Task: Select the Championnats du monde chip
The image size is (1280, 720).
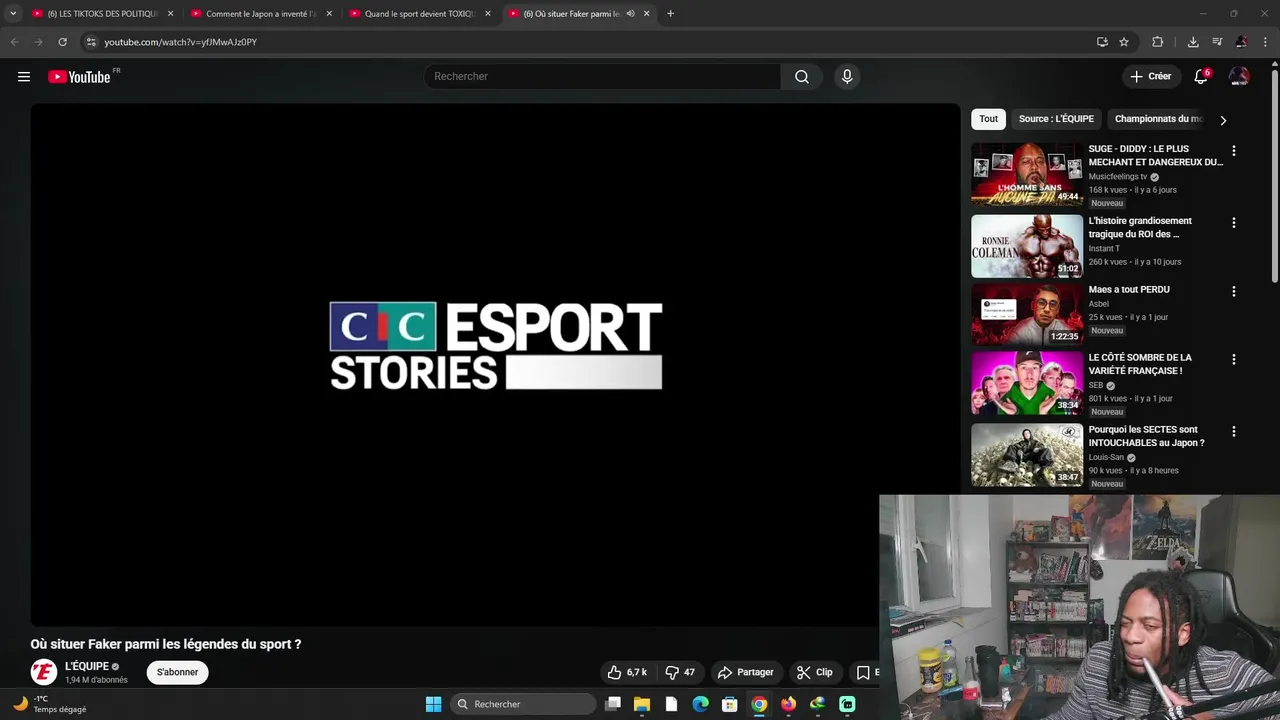Action: point(1158,119)
